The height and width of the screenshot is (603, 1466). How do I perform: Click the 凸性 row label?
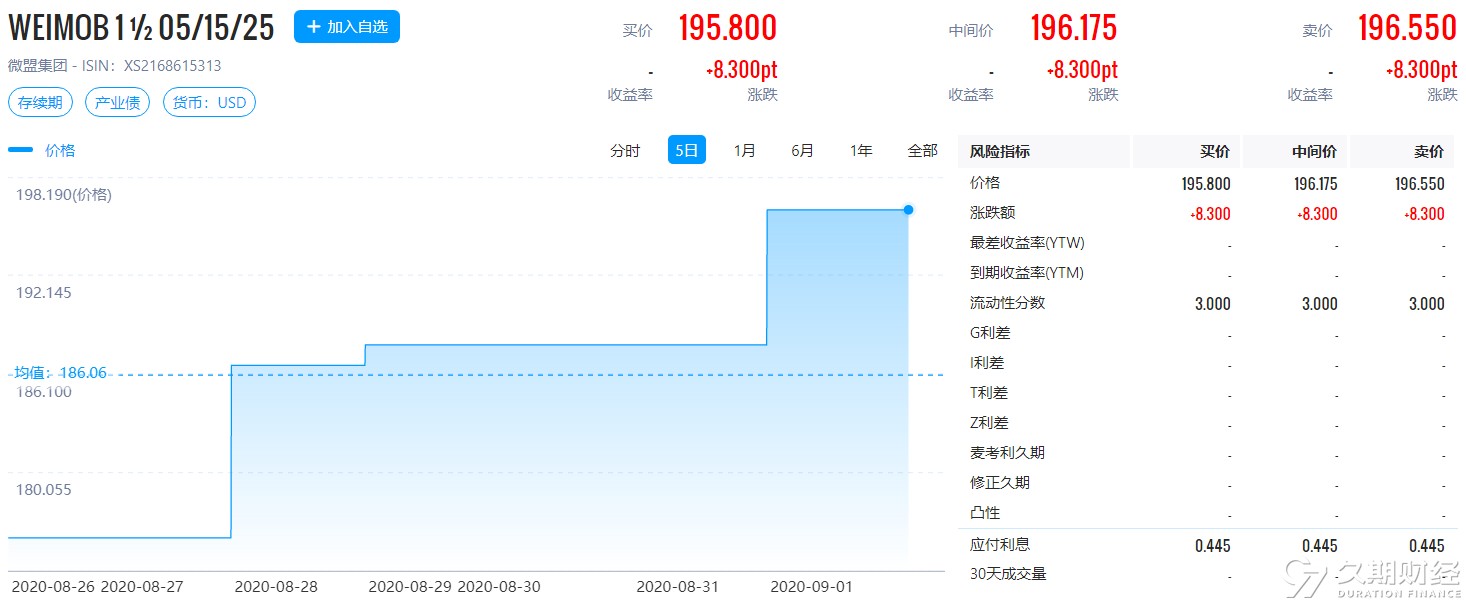pos(985,513)
